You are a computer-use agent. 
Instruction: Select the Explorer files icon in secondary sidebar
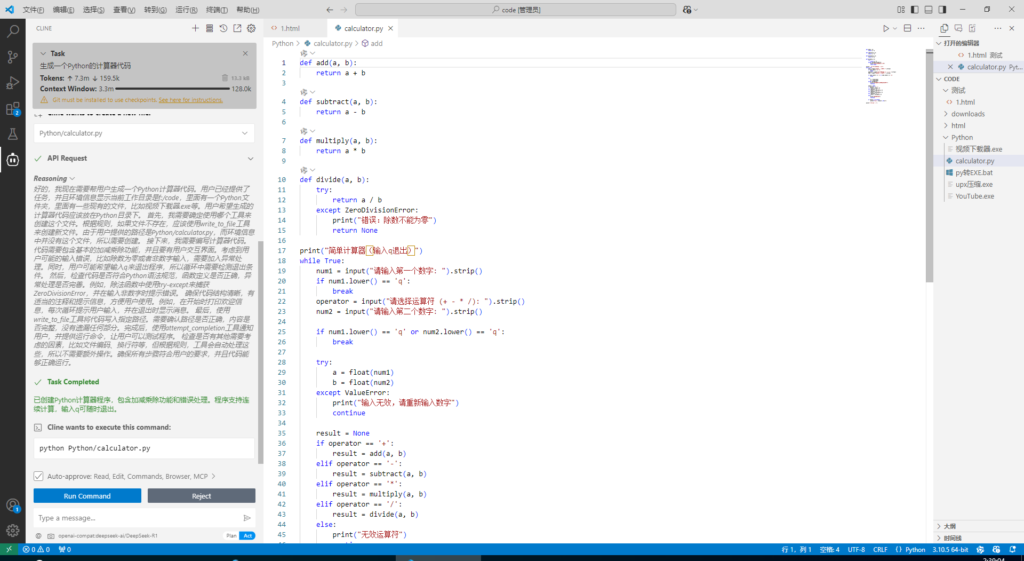pyautogui.click(x=944, y=28)
